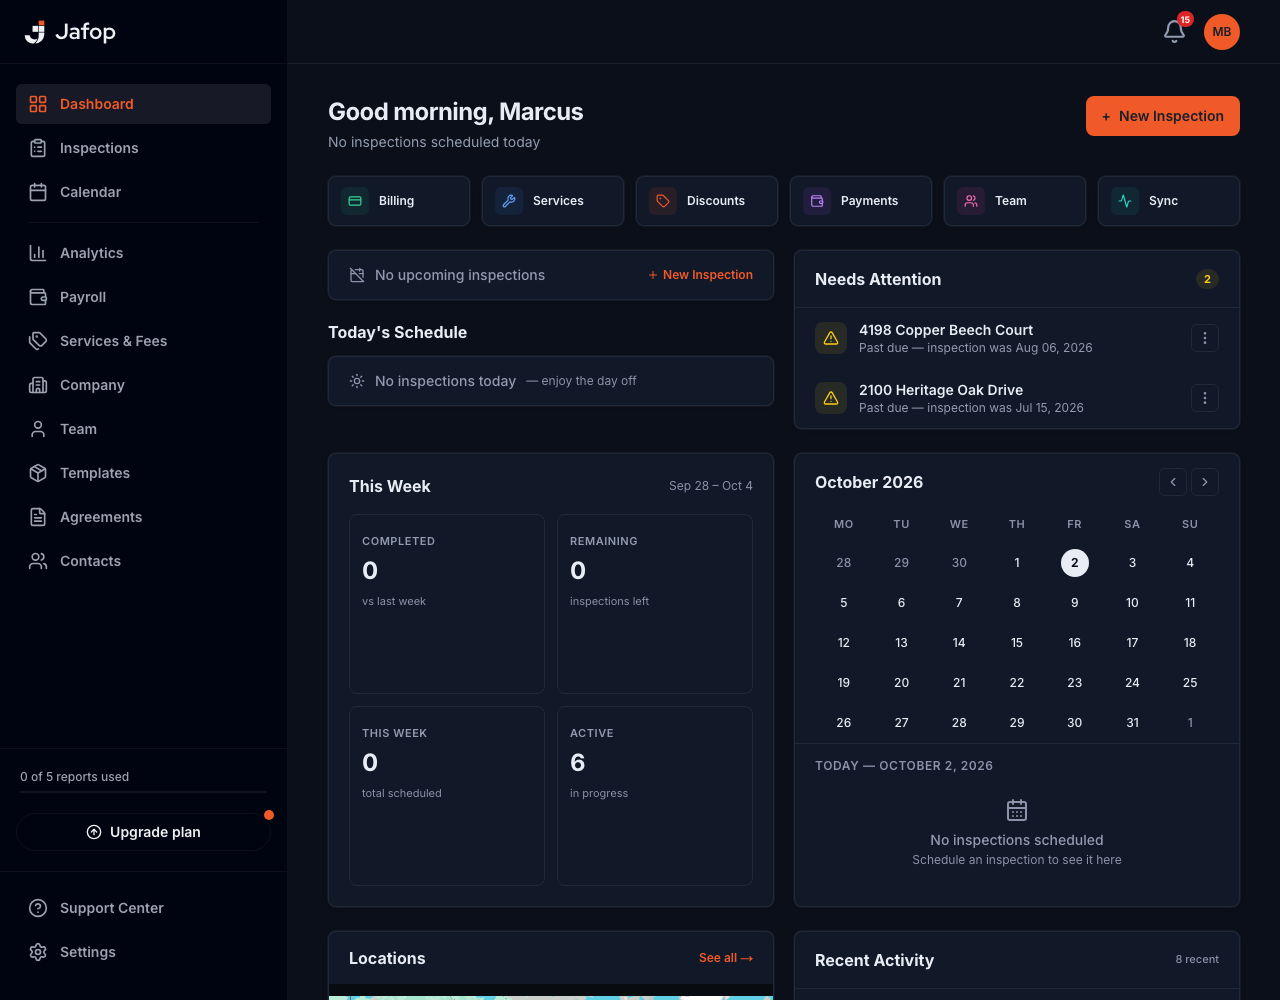Click the Settings gear icon

[x=38, y=952]
